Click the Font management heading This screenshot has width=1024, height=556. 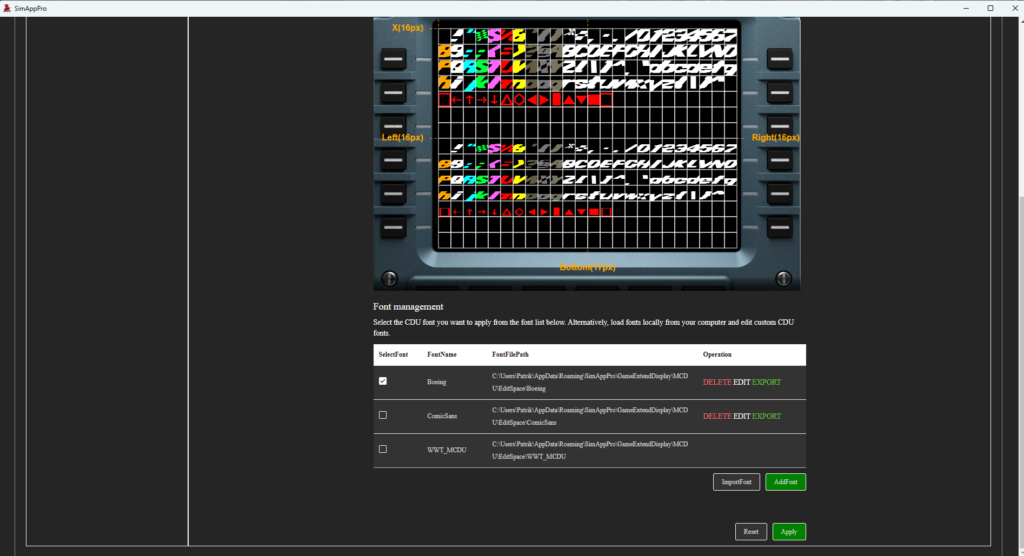click(x=408, y=306)
